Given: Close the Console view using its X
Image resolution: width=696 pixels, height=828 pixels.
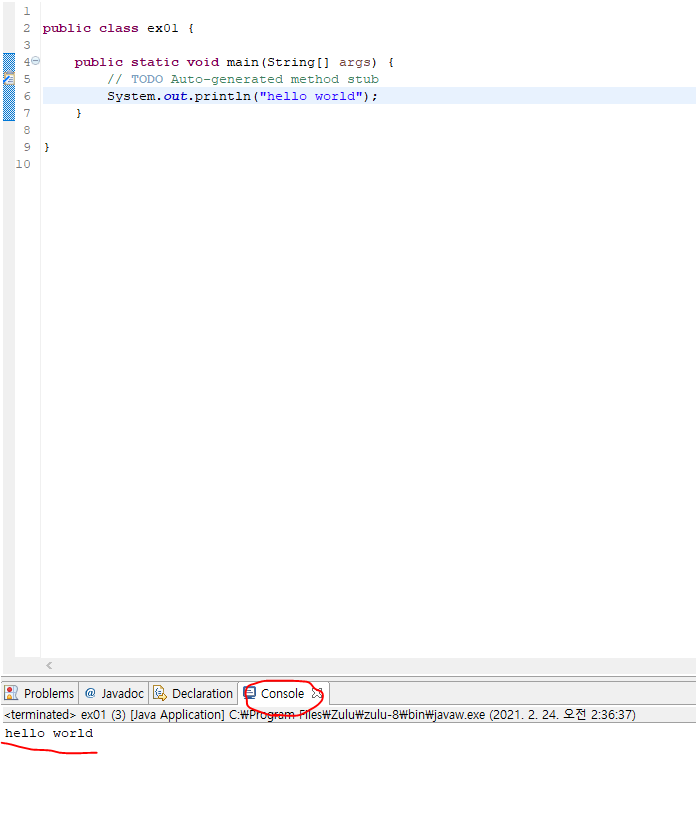Looking at the screenshot, I should coord(317,693).
